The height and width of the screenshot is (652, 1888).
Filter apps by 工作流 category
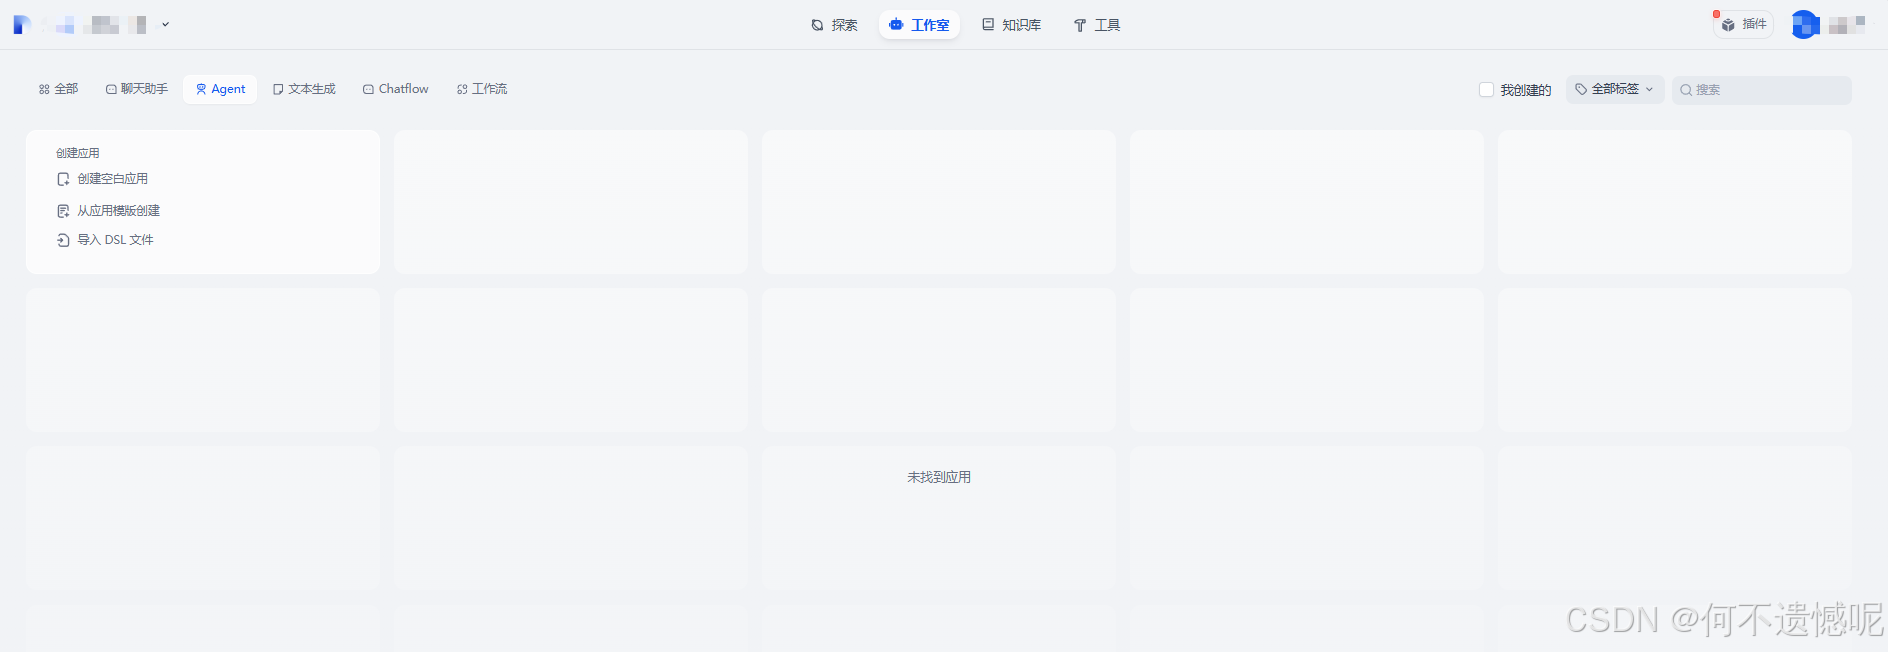(482, 89)
